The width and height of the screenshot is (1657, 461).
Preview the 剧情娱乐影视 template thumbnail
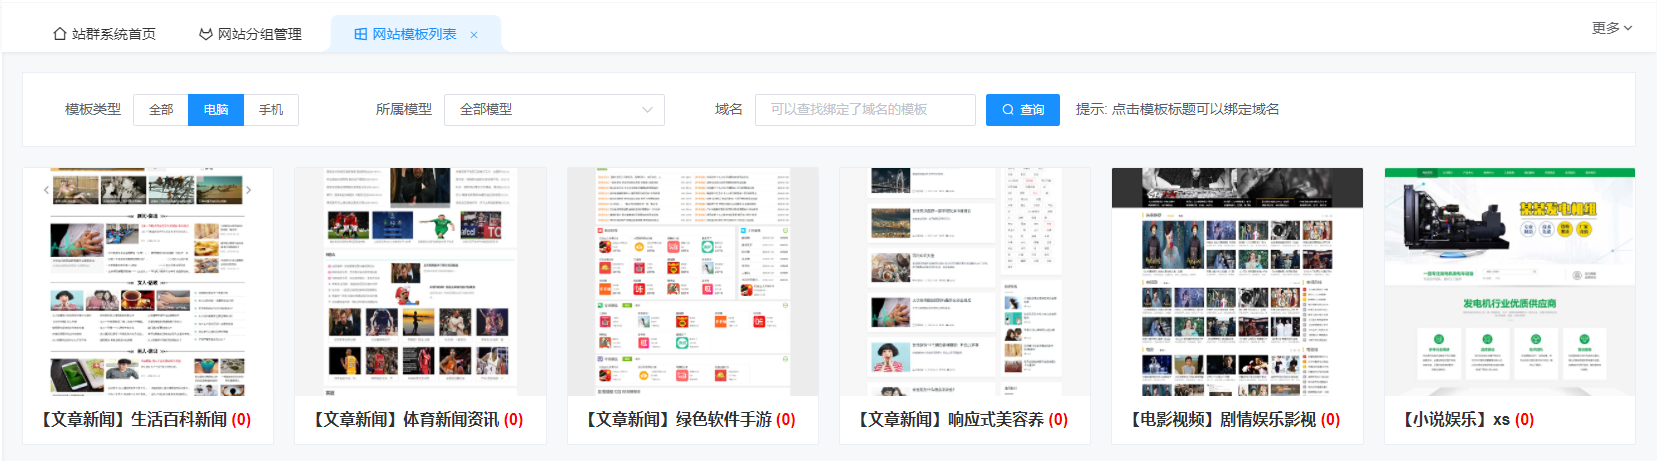pos(1237,282)
